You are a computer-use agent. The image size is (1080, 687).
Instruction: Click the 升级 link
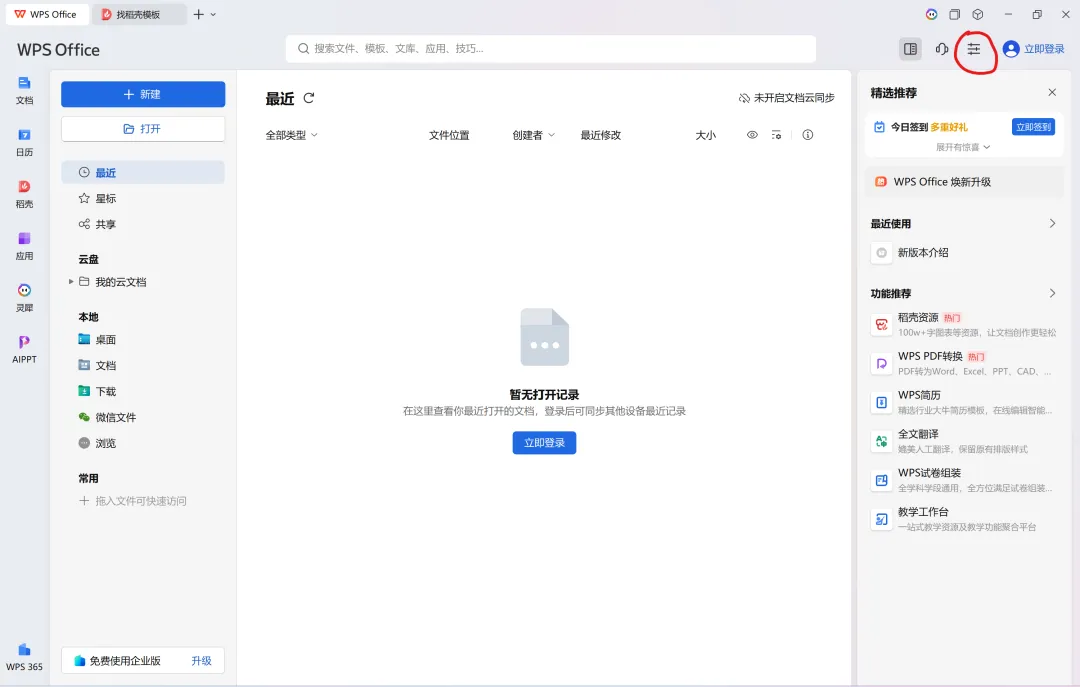(x=201, y=661)
